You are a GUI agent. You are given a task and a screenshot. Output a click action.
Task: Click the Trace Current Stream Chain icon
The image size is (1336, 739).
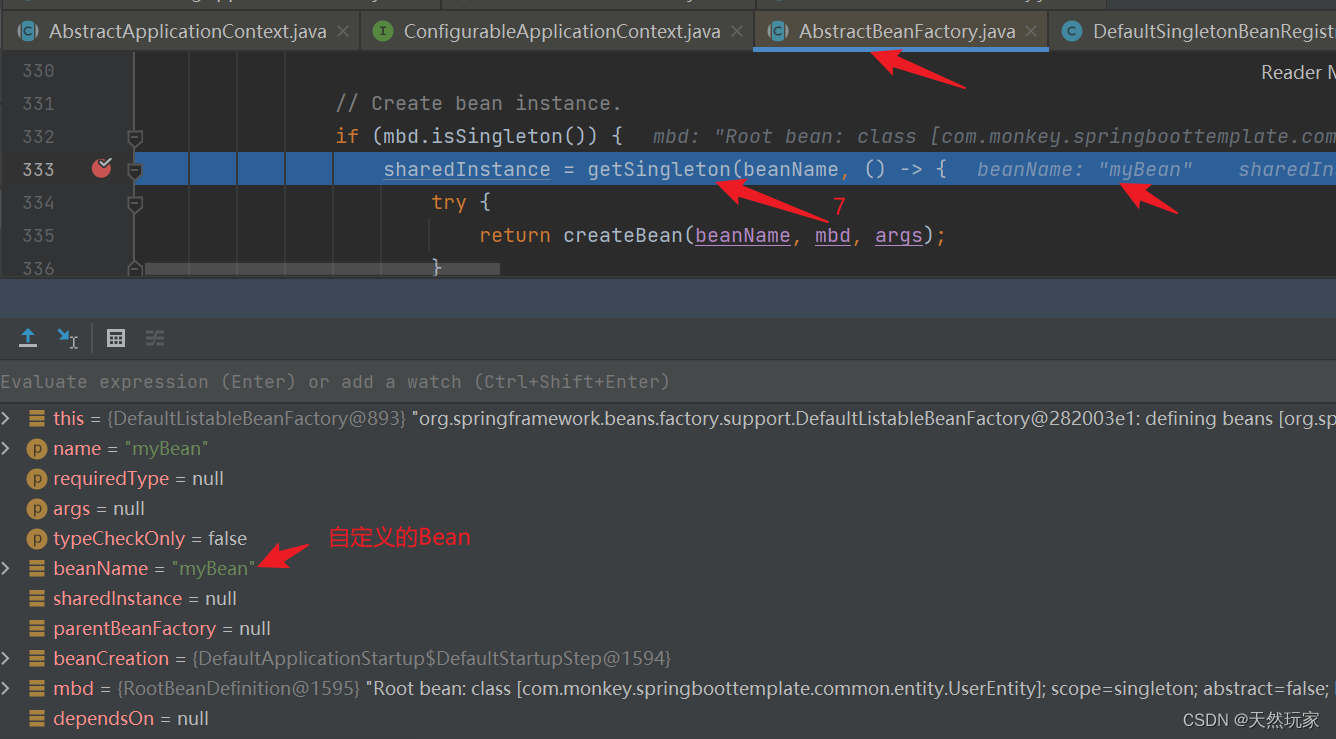(x=155, y=338)
